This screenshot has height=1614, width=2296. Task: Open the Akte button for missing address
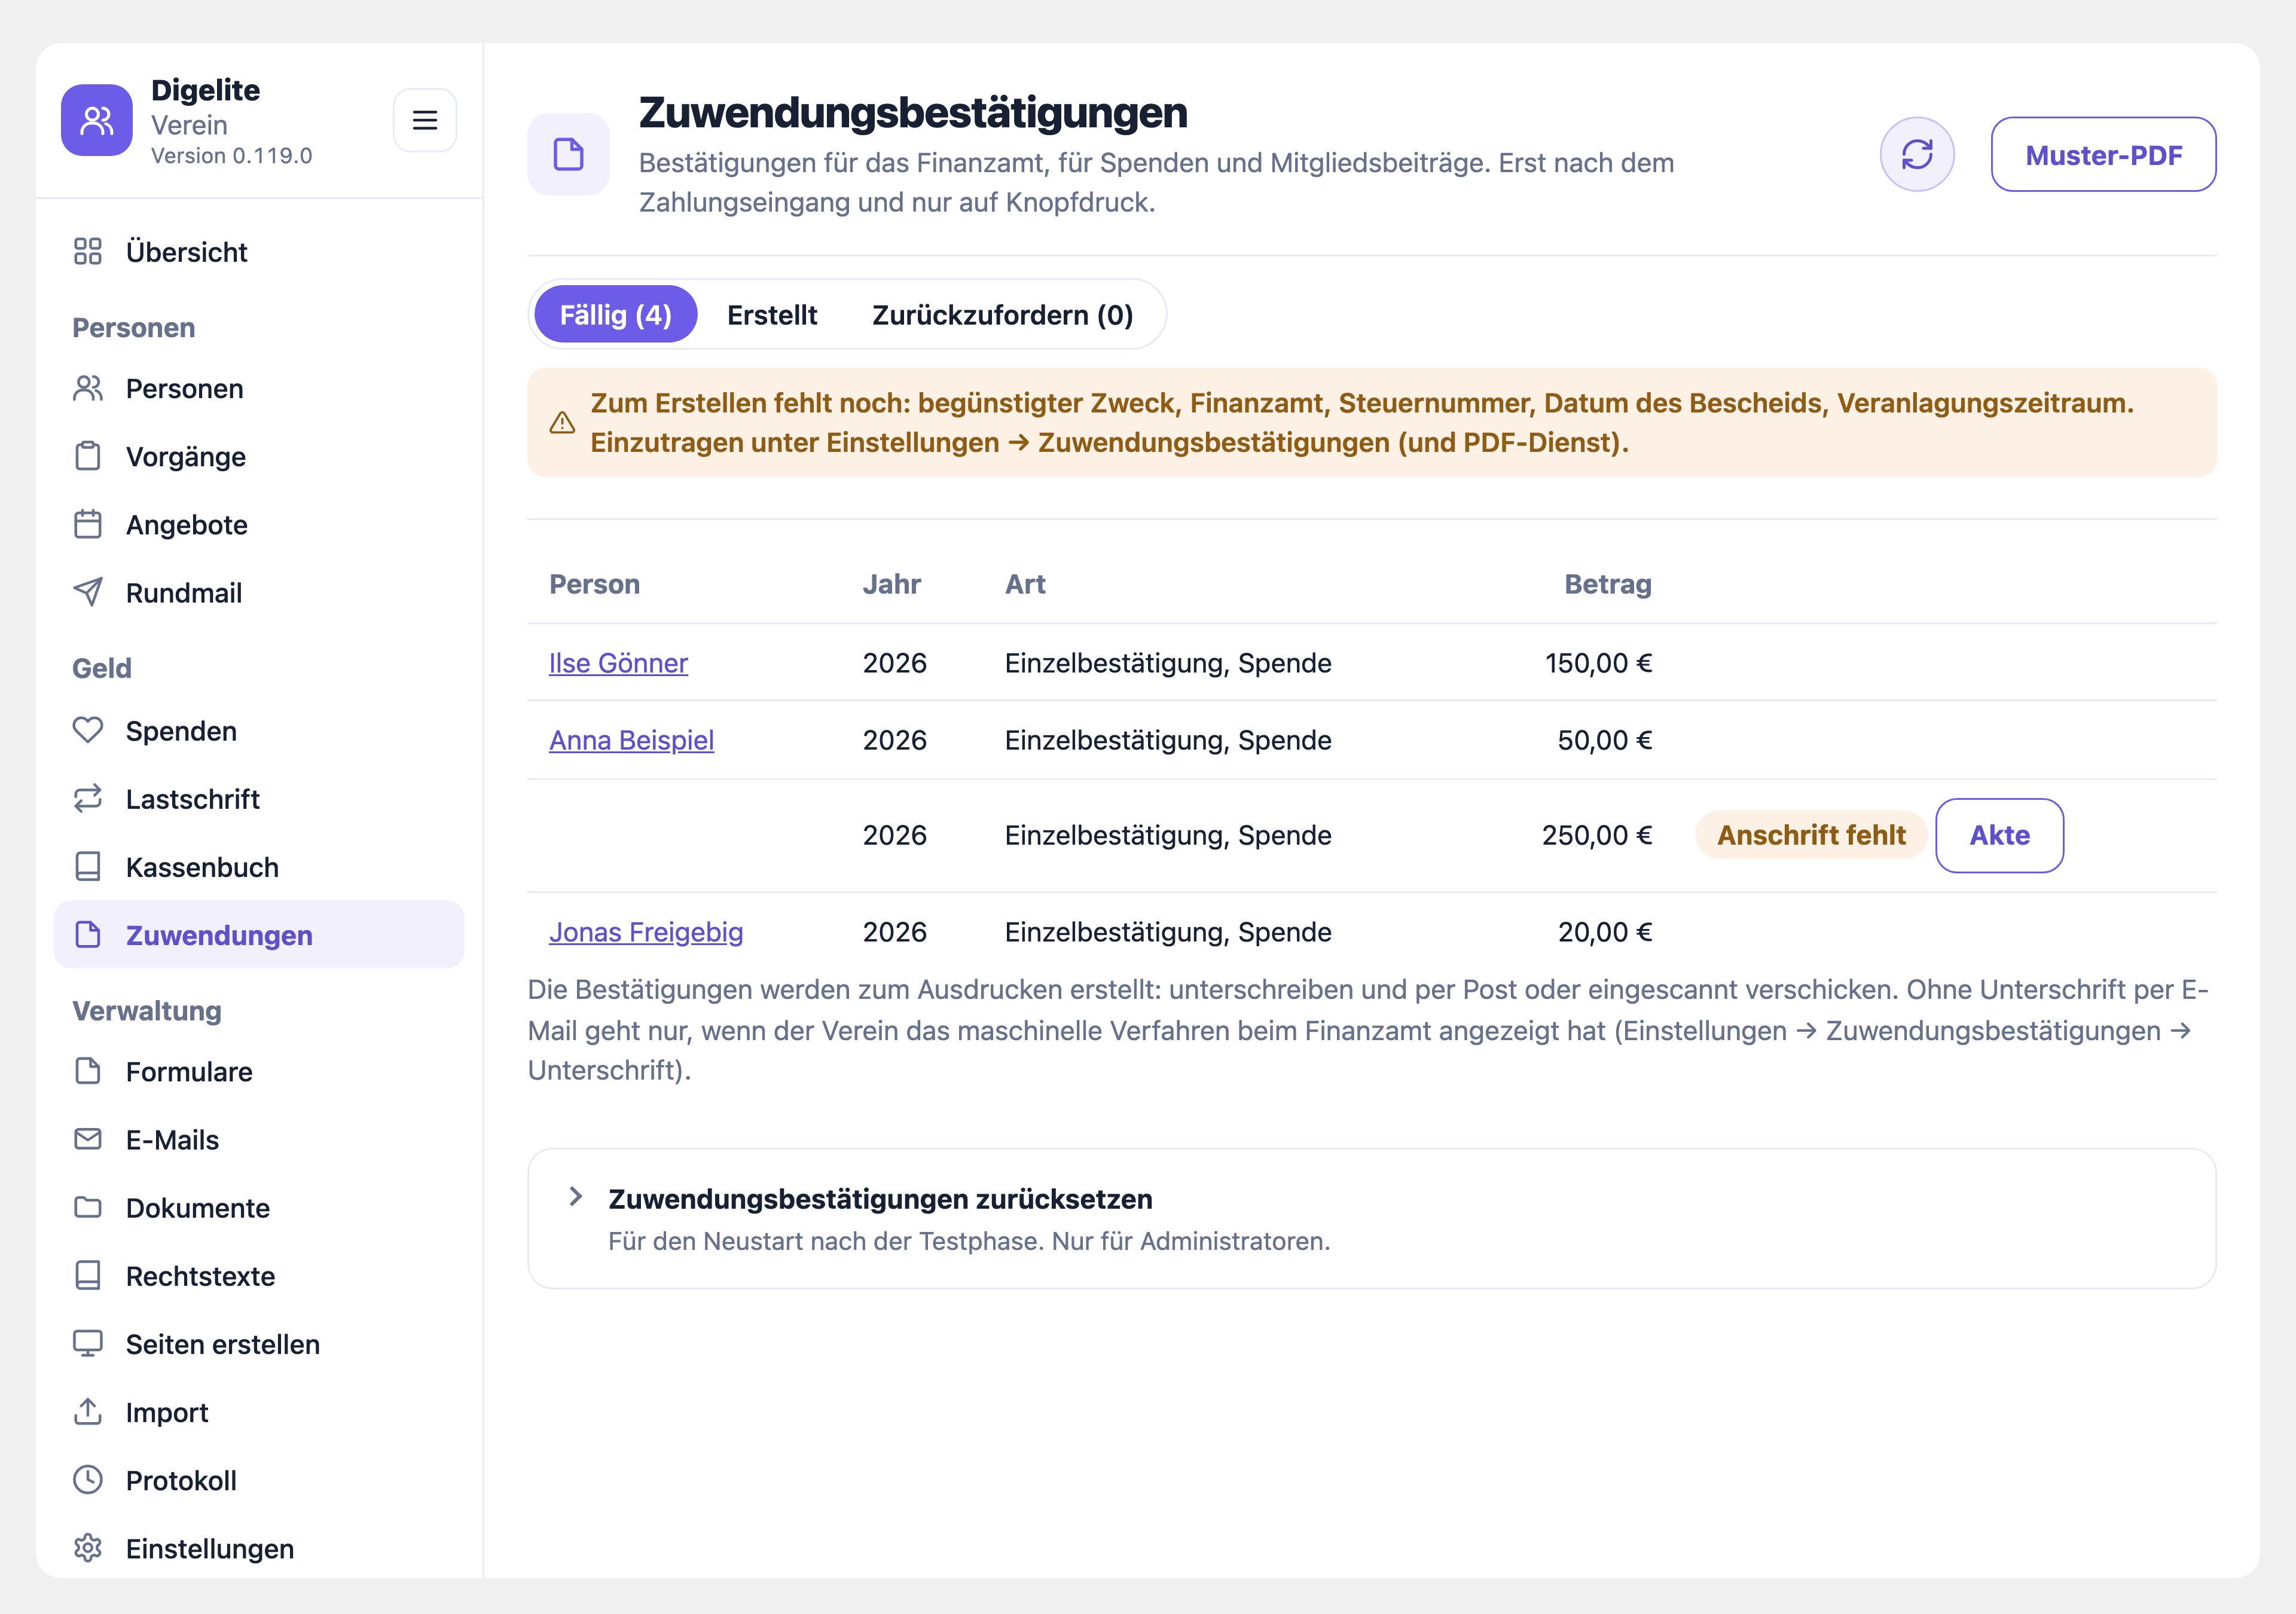tap(1999, 836)
